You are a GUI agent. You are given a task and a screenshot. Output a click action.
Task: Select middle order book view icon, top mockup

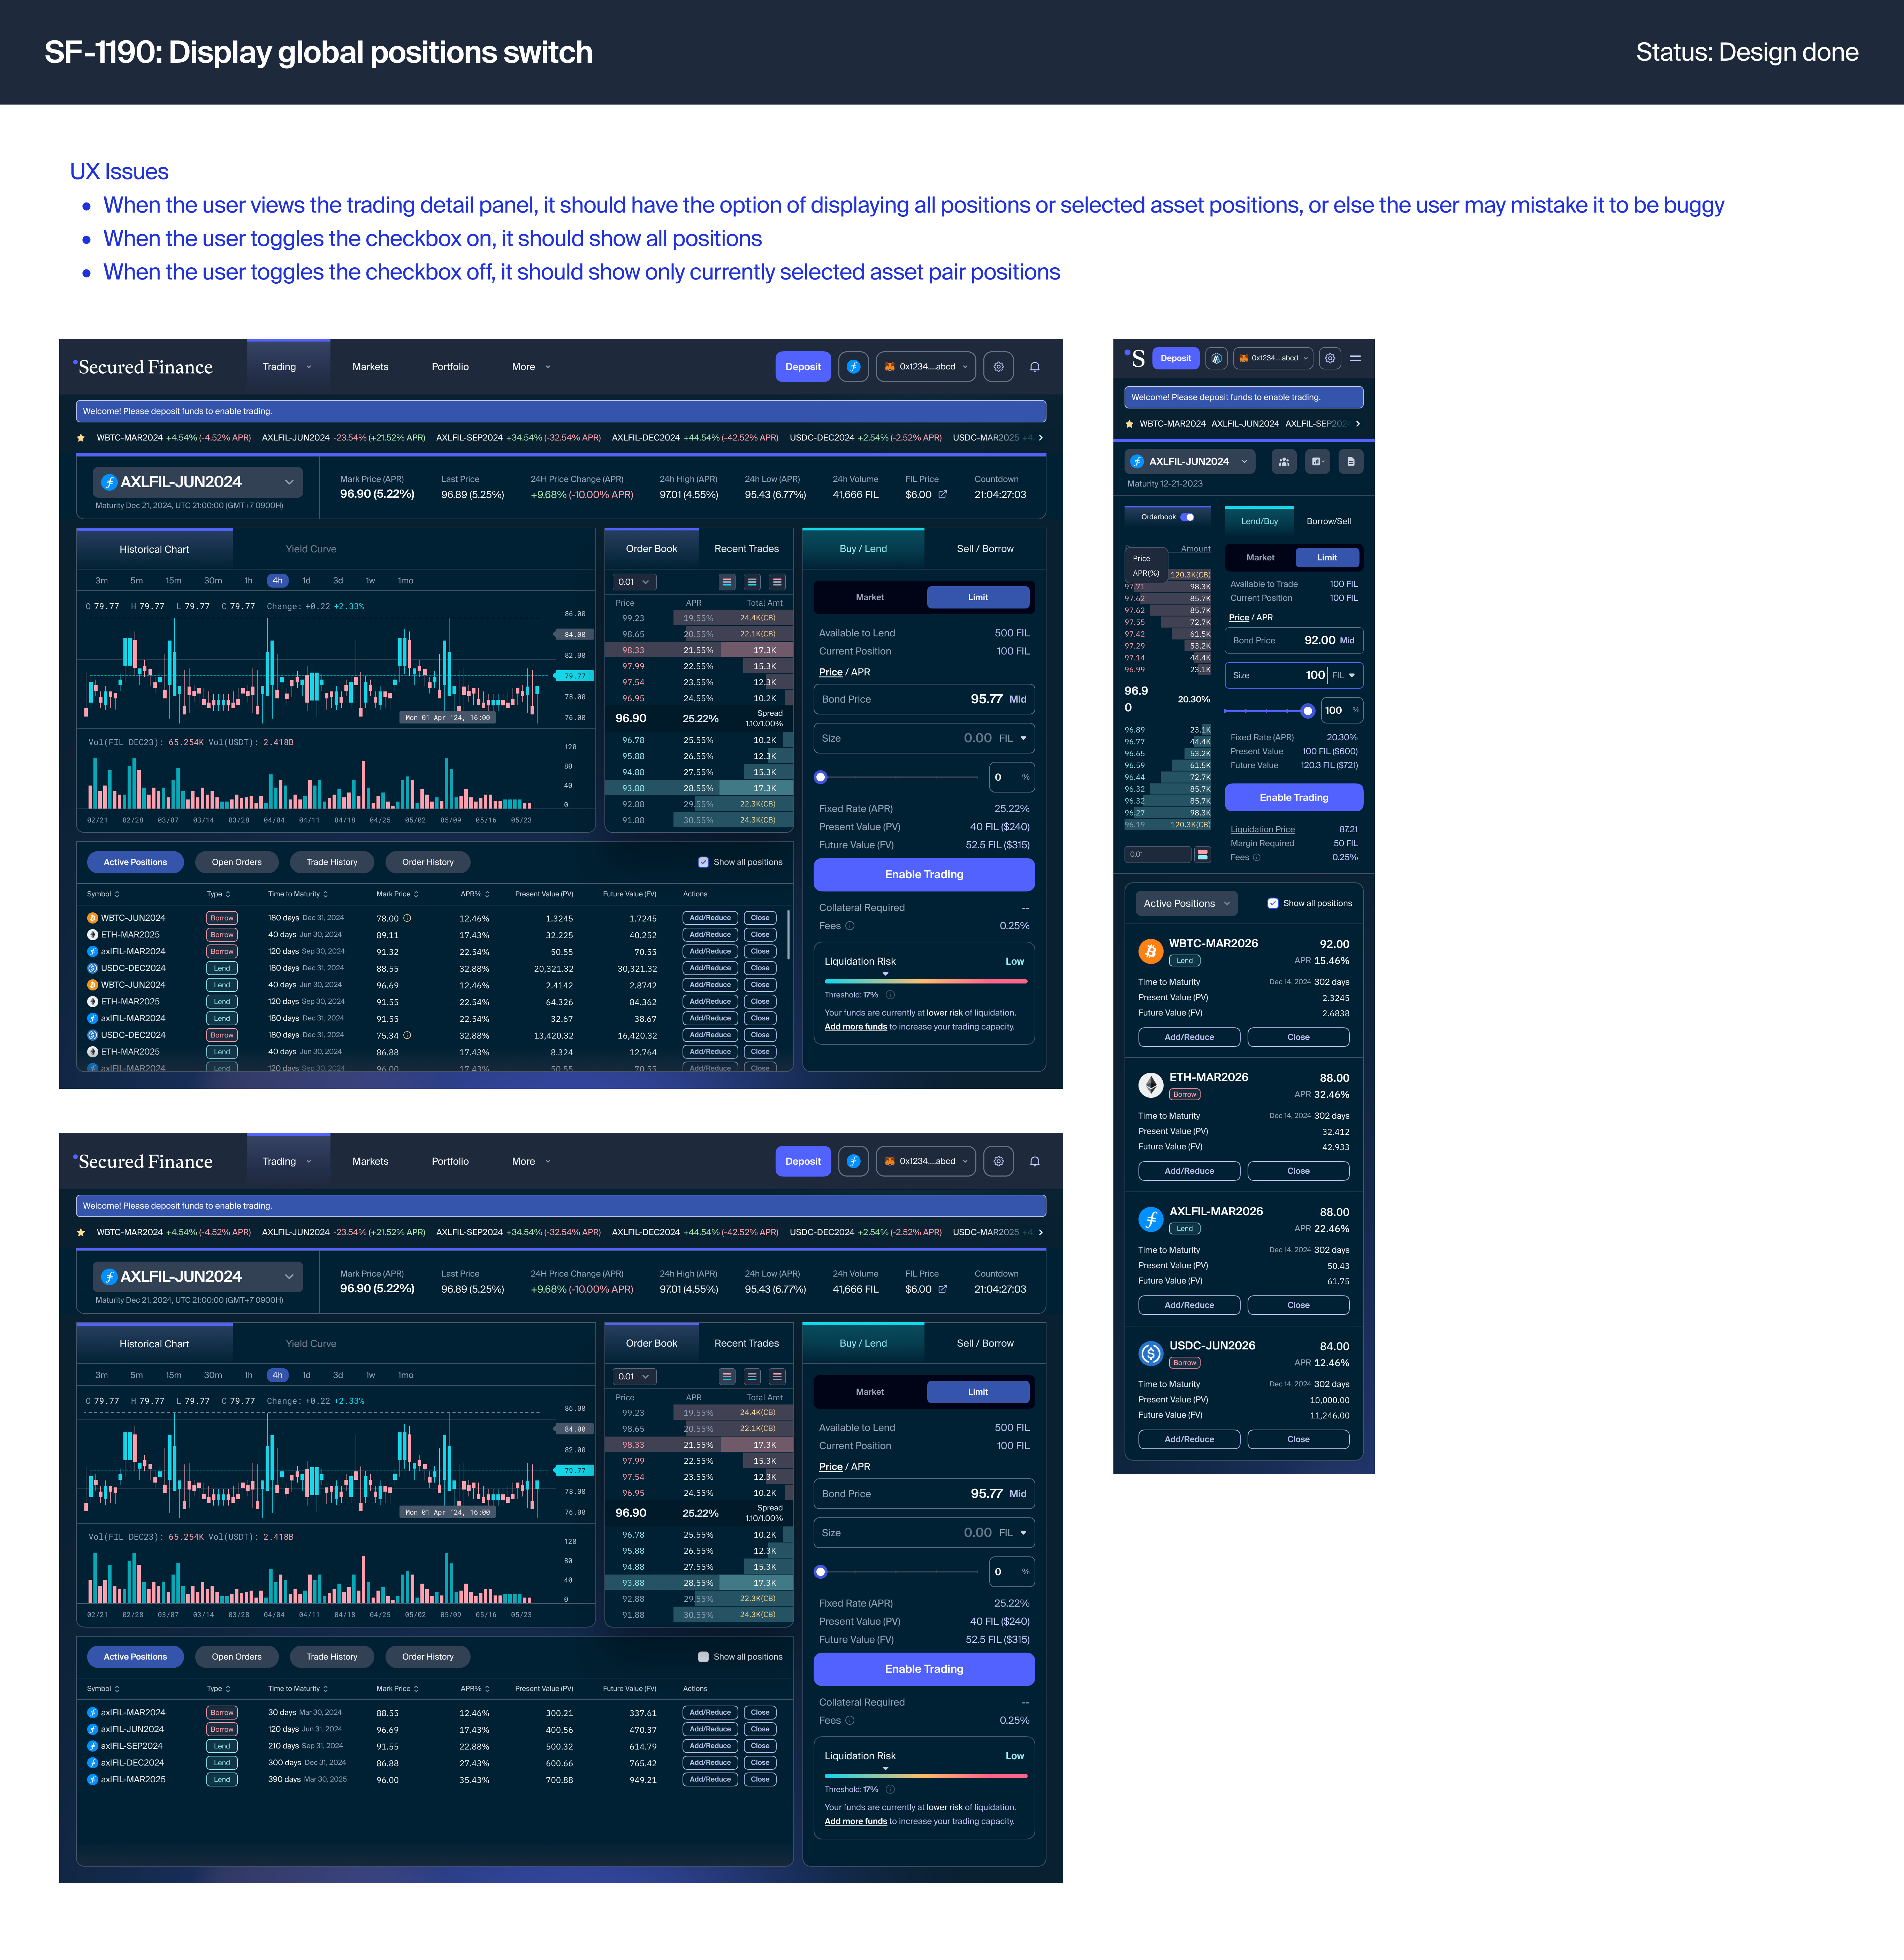point(752,582)
